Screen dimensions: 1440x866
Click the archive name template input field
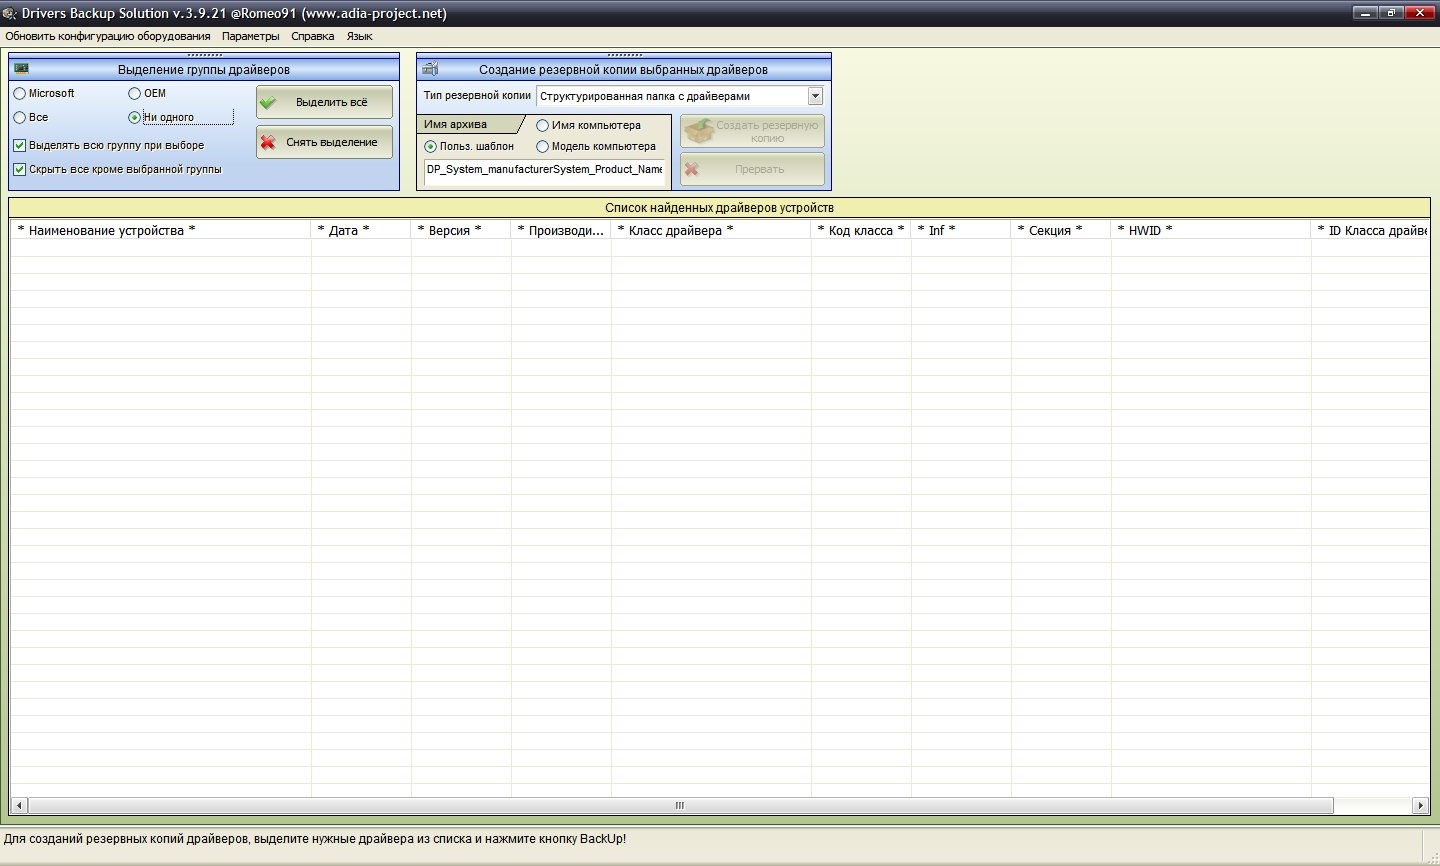click(543, 170)
